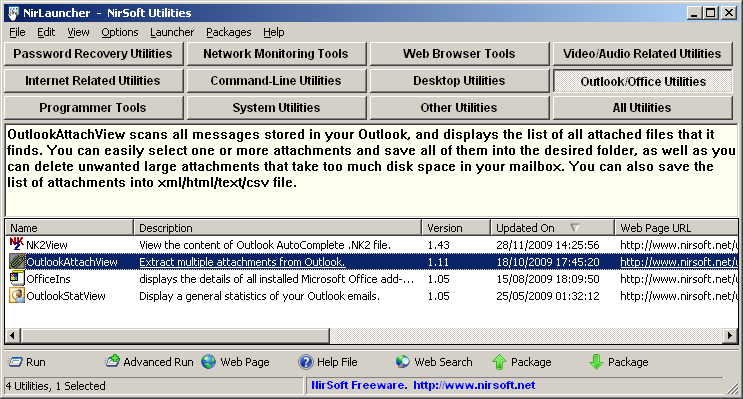Click the NirLauncher title bar icon
The image size is (743, 399).
(13, 13)
